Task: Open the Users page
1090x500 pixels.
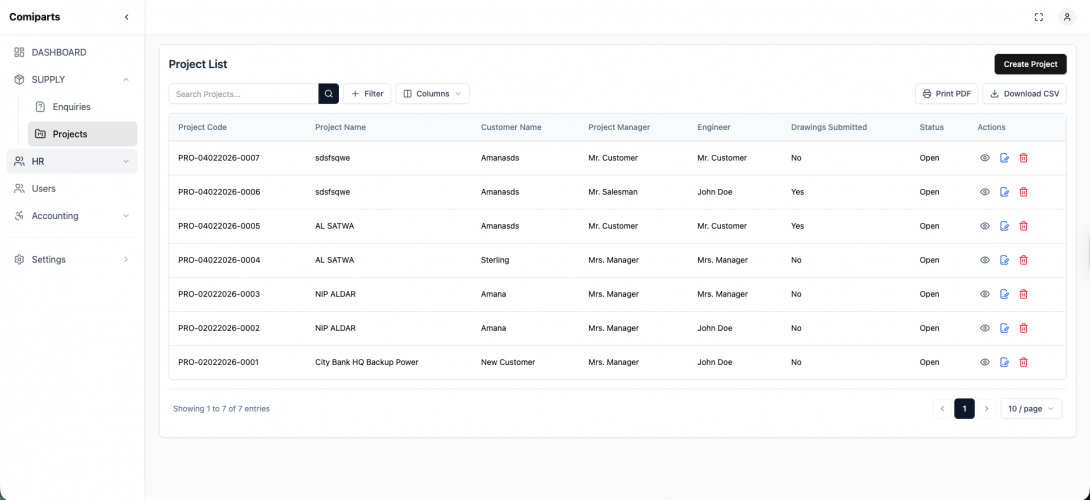Action: point(72,188)
